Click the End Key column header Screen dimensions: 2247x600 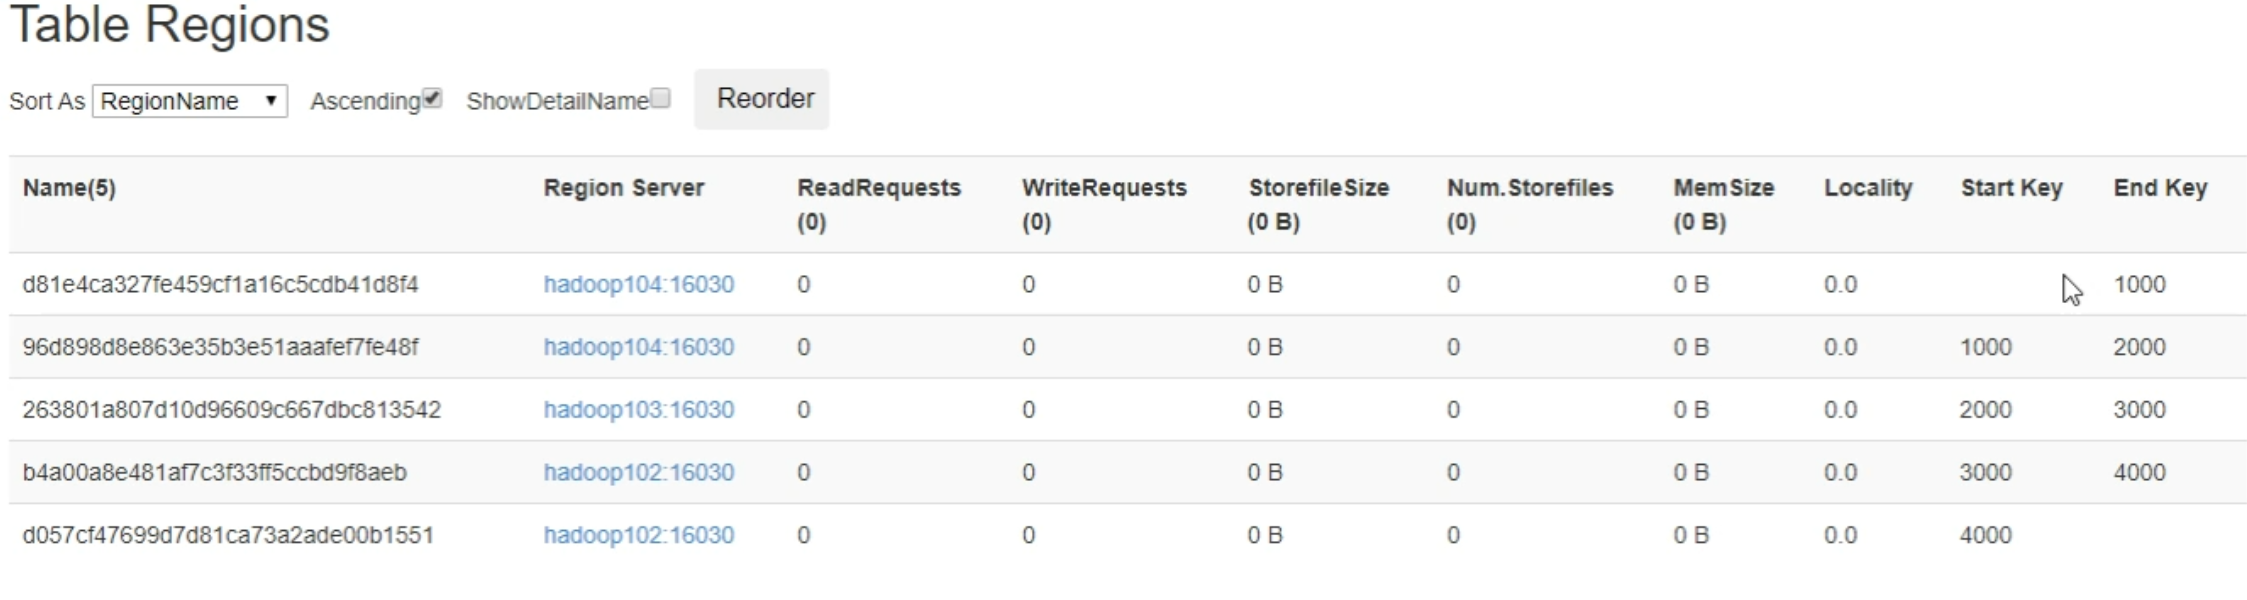coord(2159,188)
